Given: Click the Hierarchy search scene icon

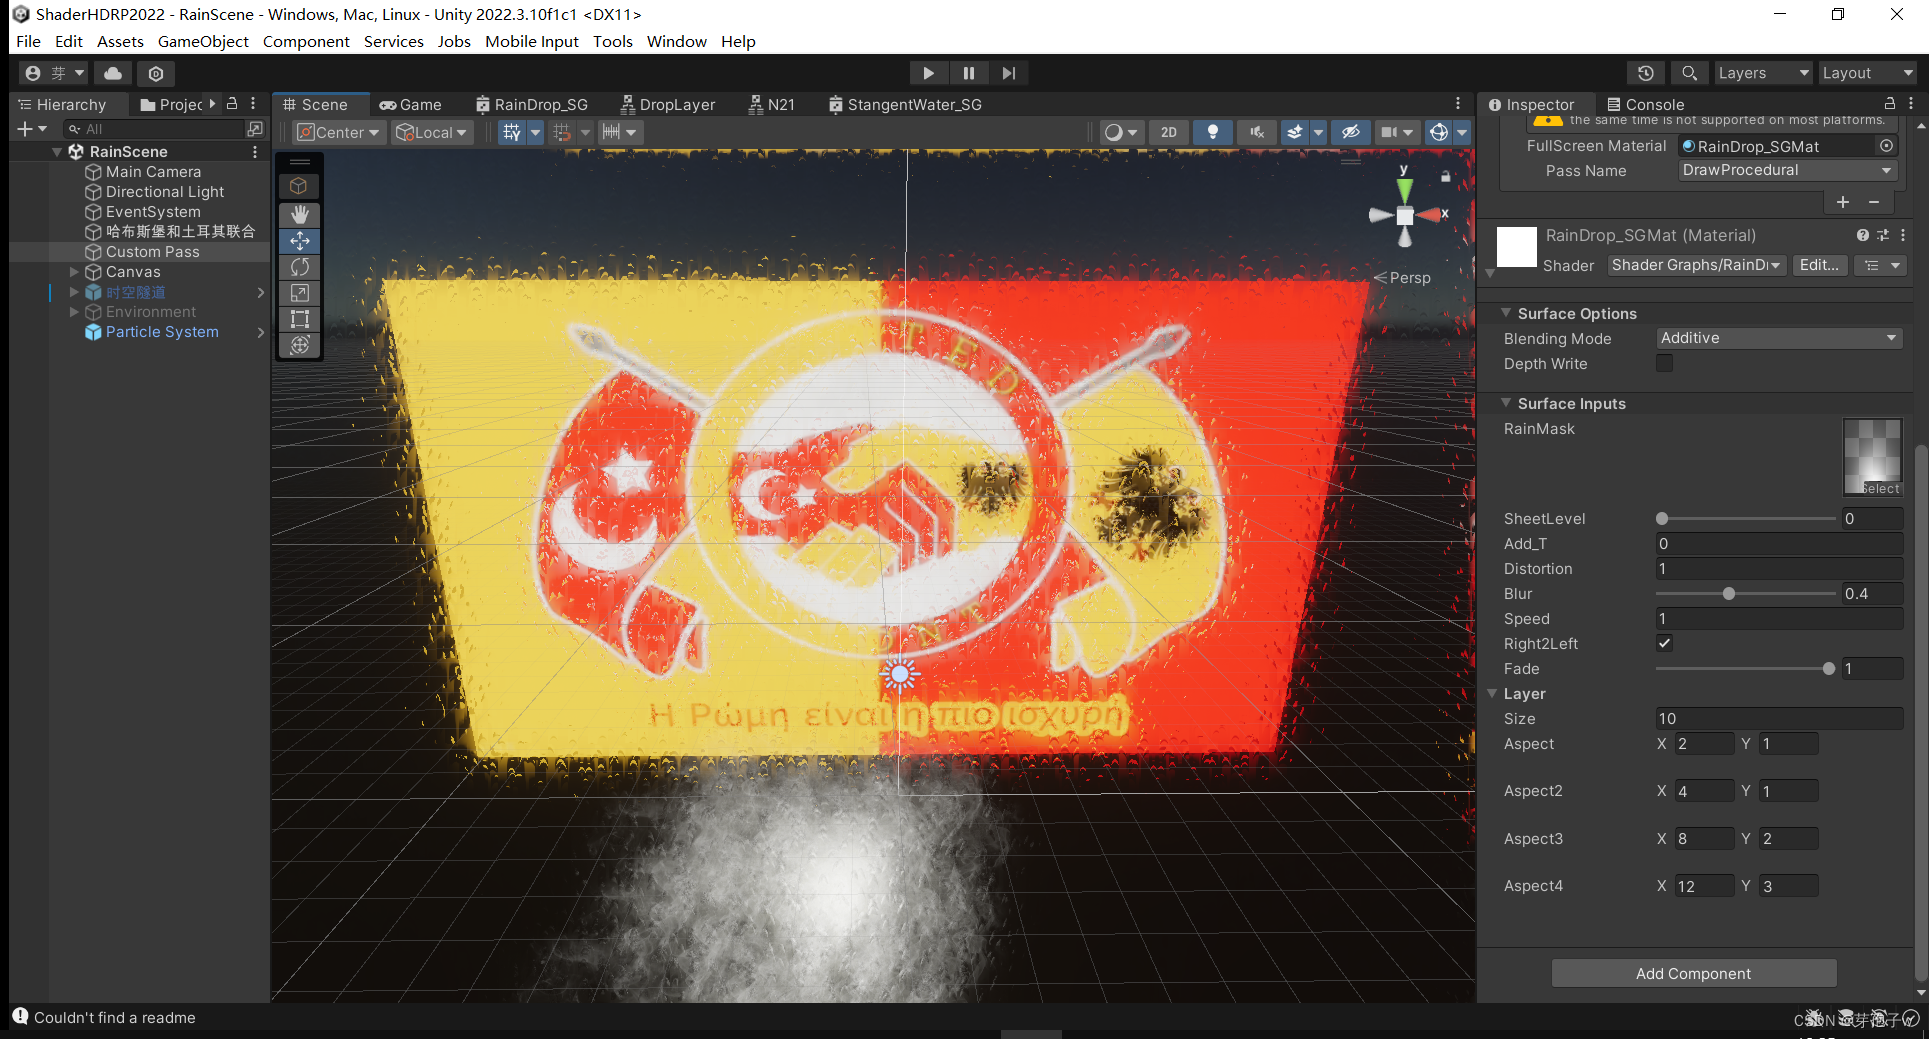Looking at the screenshot, I should point(255,129).
